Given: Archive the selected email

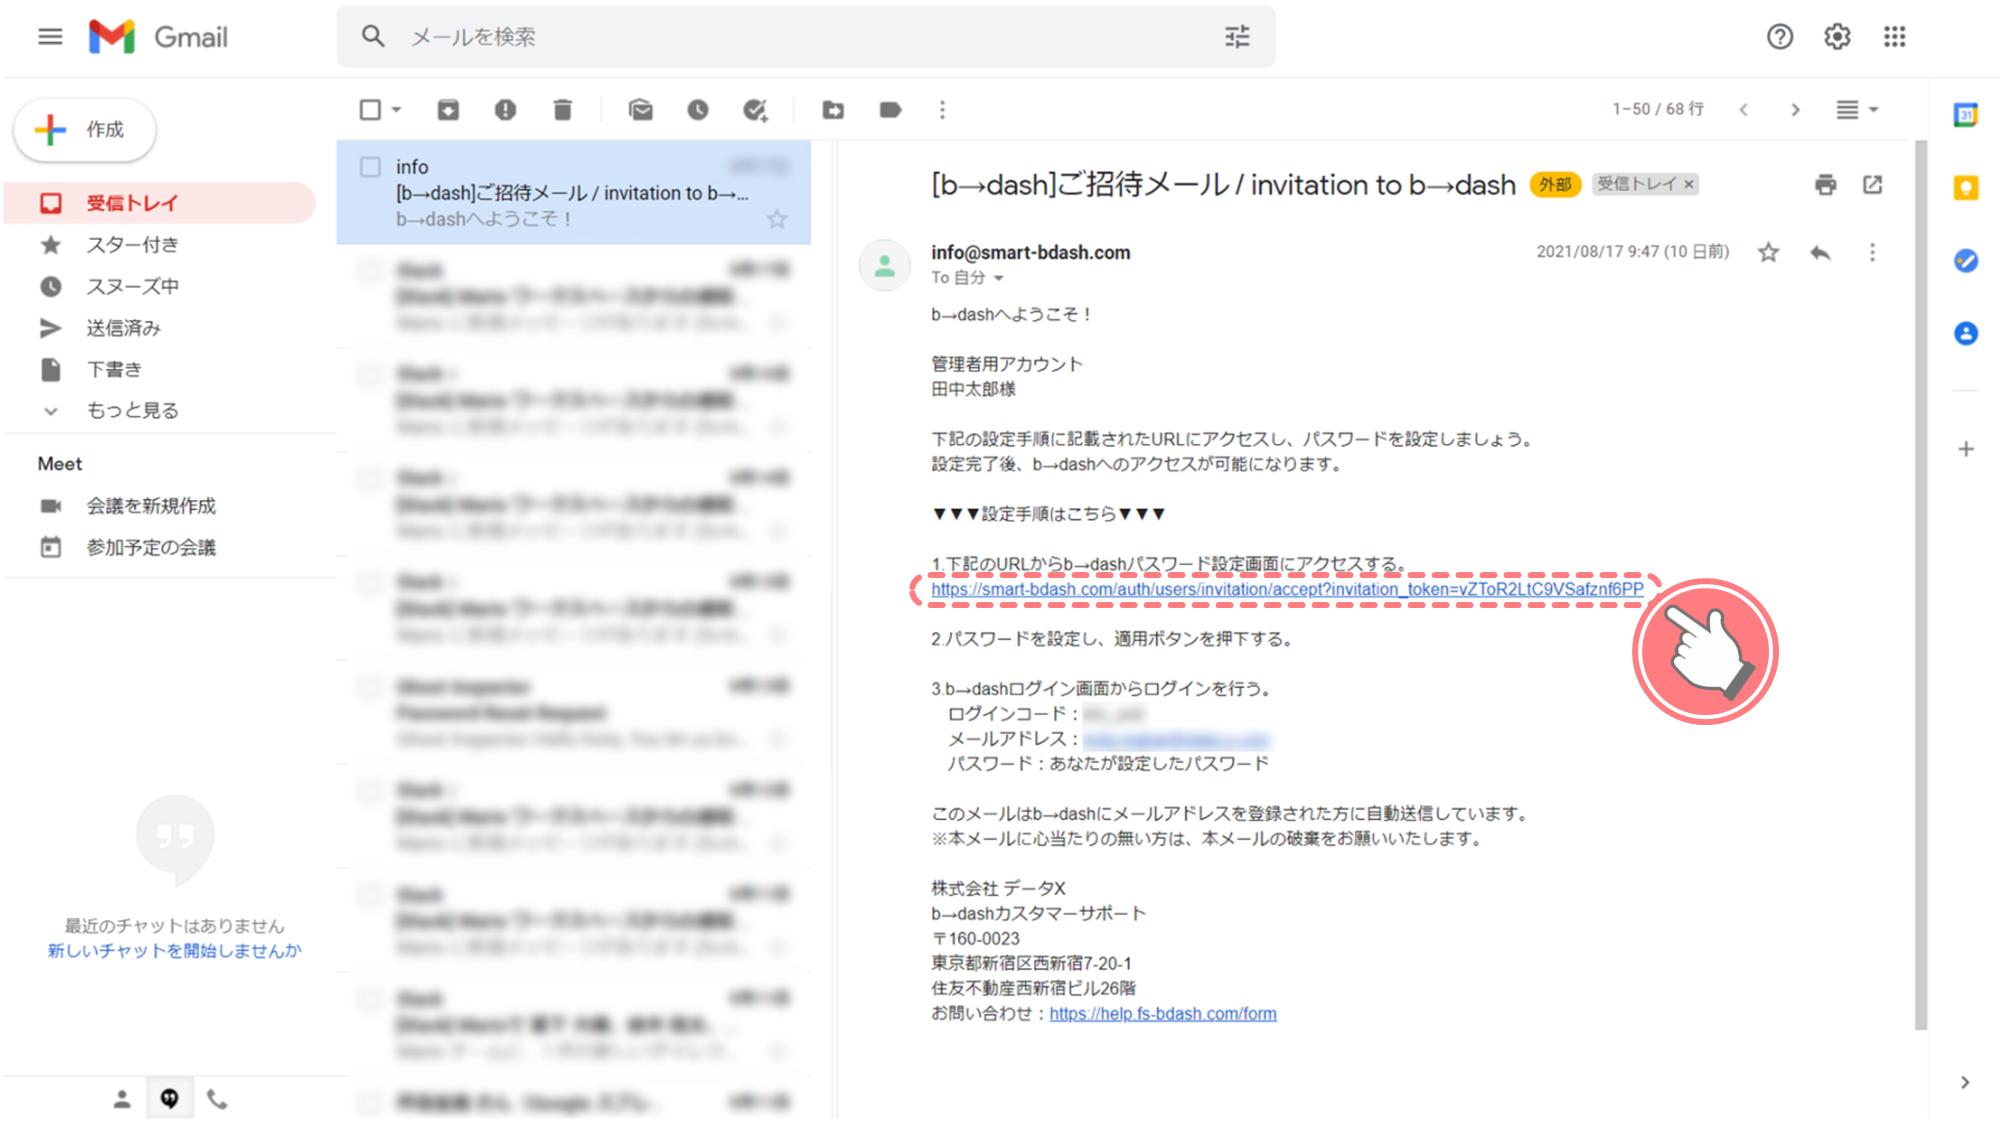Looking at the screenshot, I should point(448,110).
